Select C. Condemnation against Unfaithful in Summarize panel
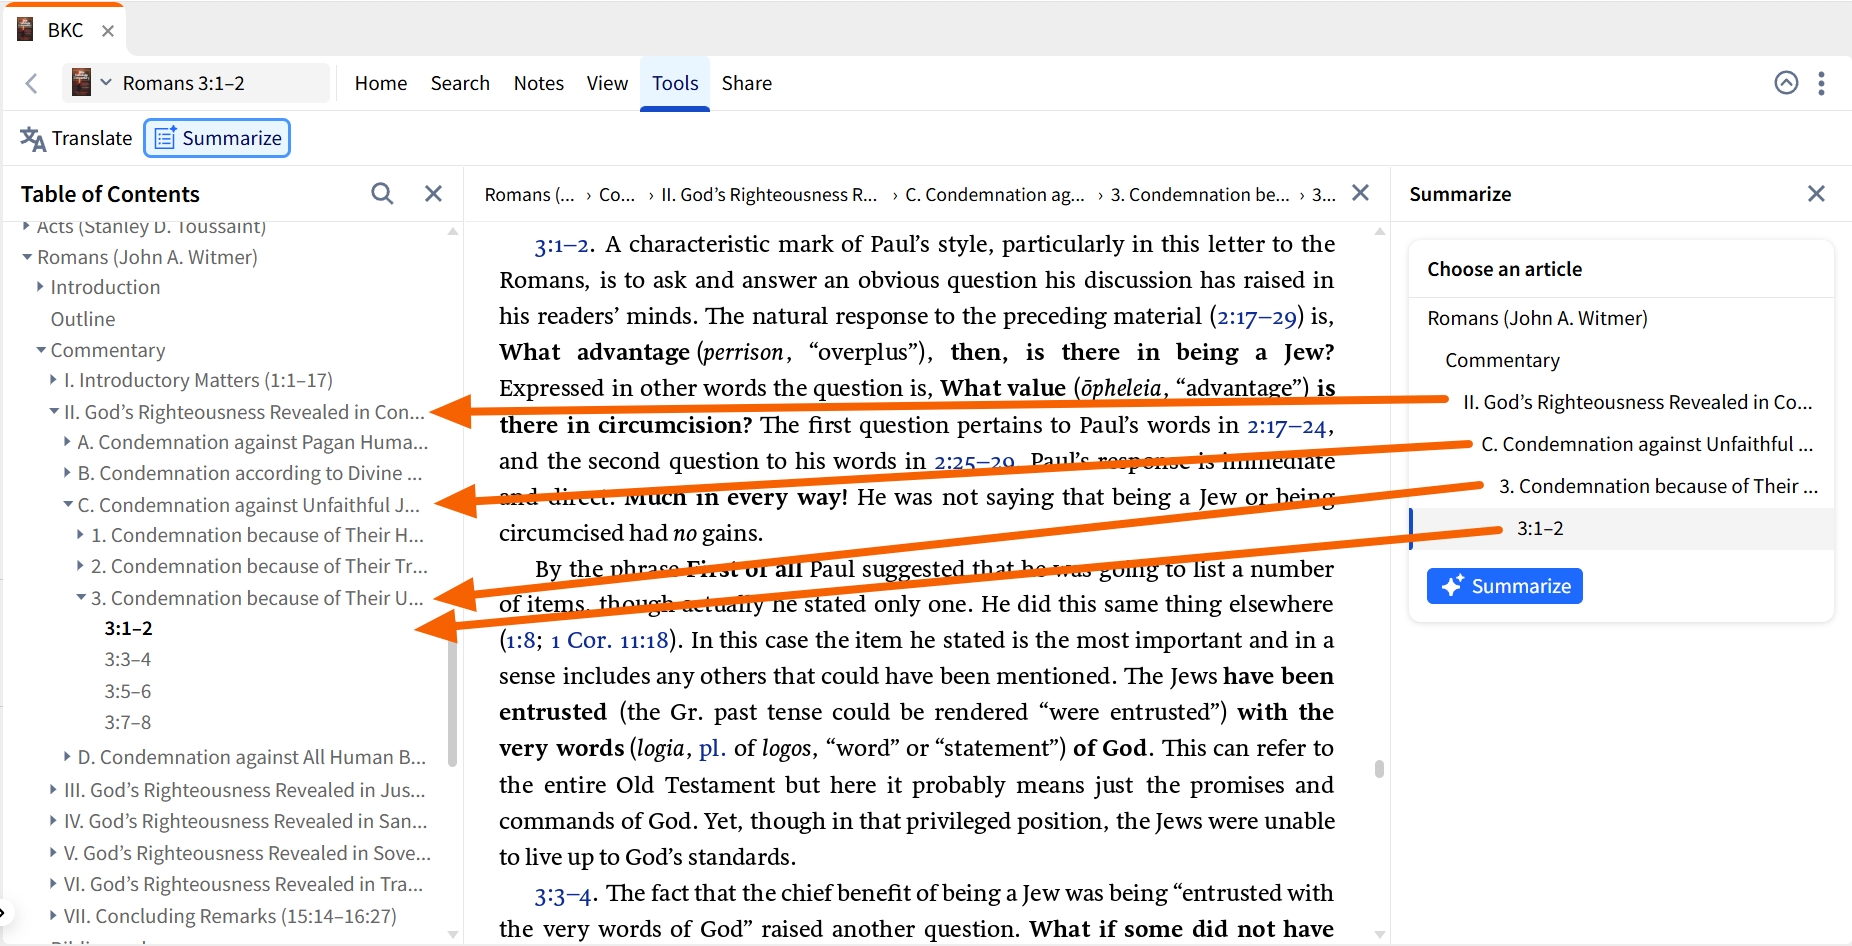Viewport: 1852px width, 946px height. [1646, 444]
